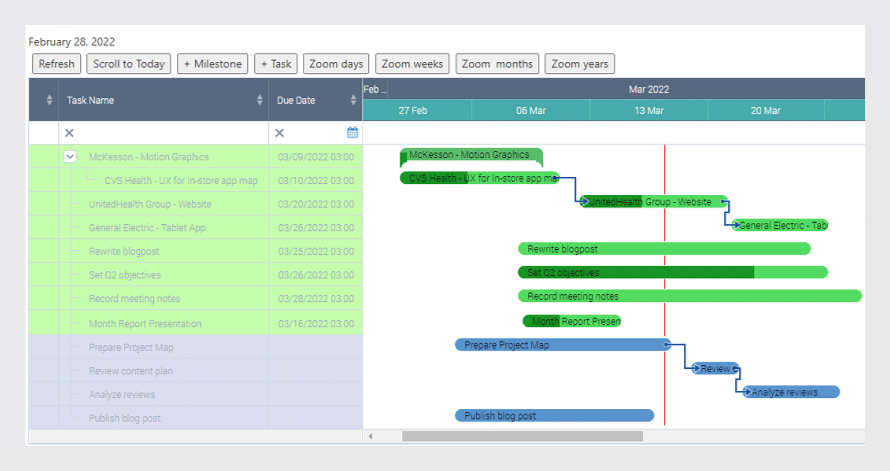Select Prepare Project Map task row
The image size is (890, 471).
pyautogui.click(x=196, y=347)
